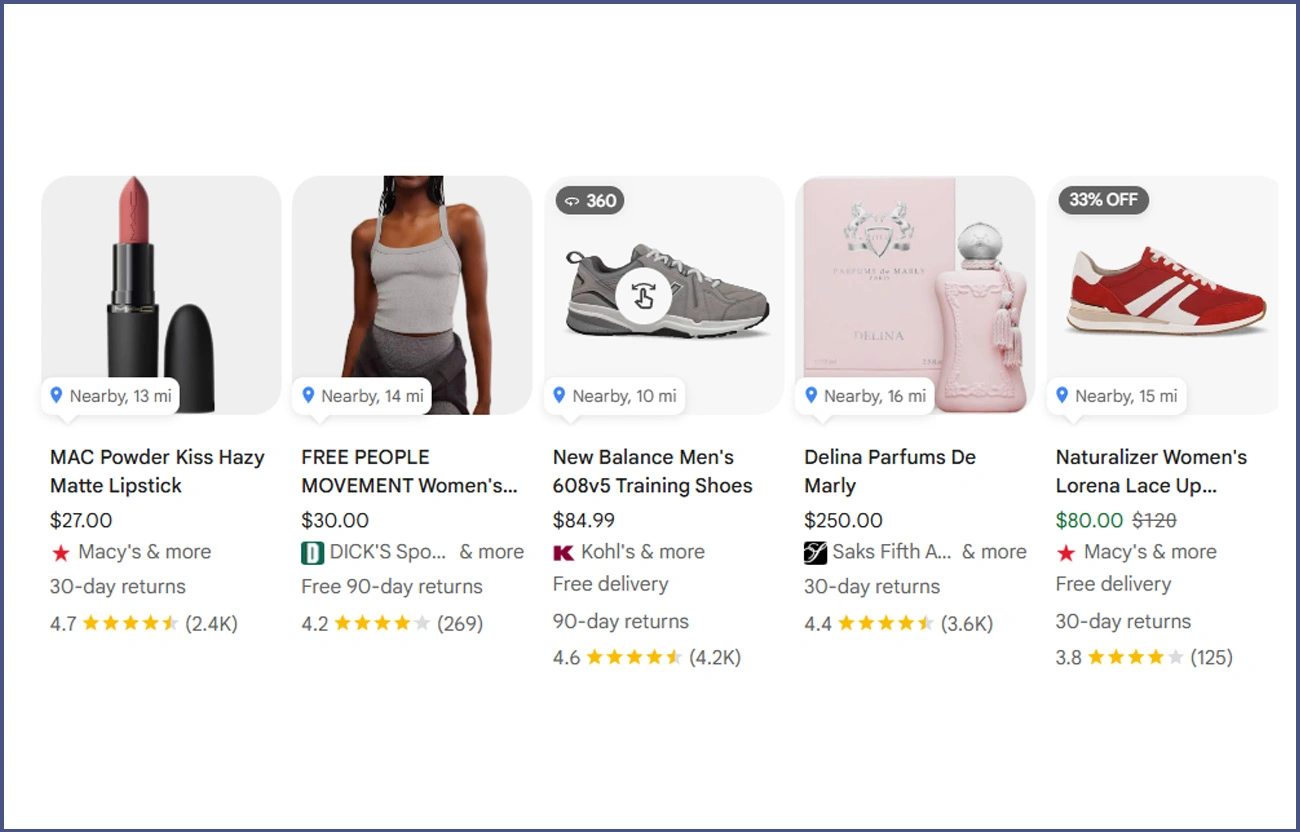Click the map pin on Nearby, 16 mi
This screenshot has height=832, width=1300.
pyautogui.click(x=811, y=396)
